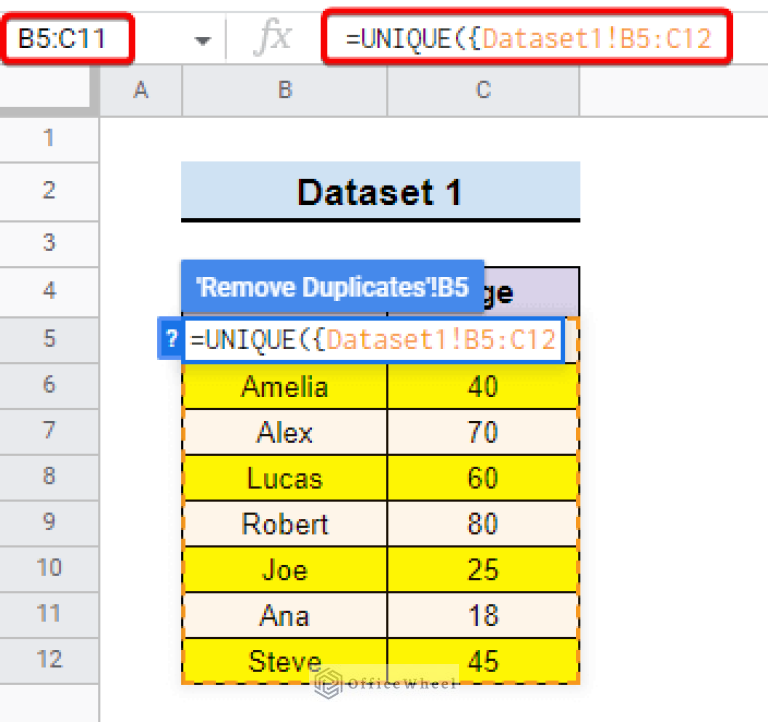Select the cell containing Ana
This screenshot has height=722, width=768.
pos(285,615)
